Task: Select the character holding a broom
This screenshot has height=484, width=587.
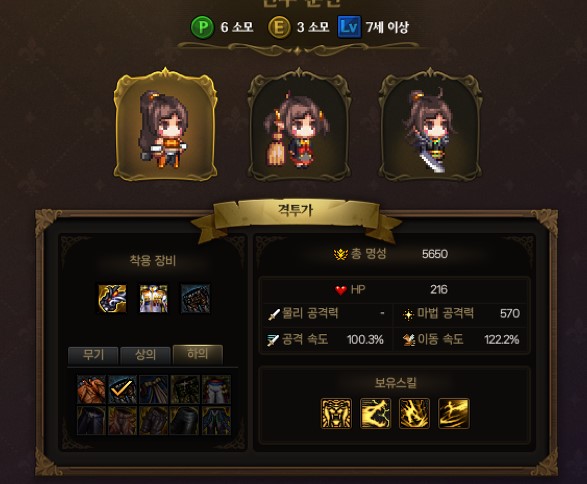Action: pos(299,124)
